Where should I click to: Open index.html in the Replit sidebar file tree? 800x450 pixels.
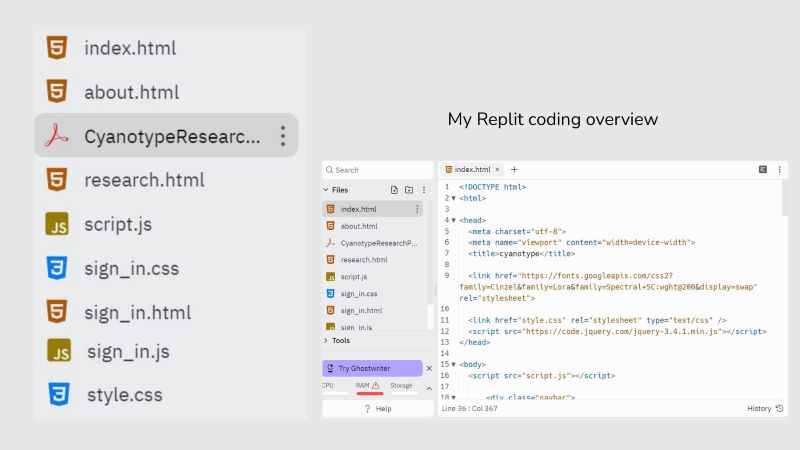pyautogui.click(x=372, y=209)
